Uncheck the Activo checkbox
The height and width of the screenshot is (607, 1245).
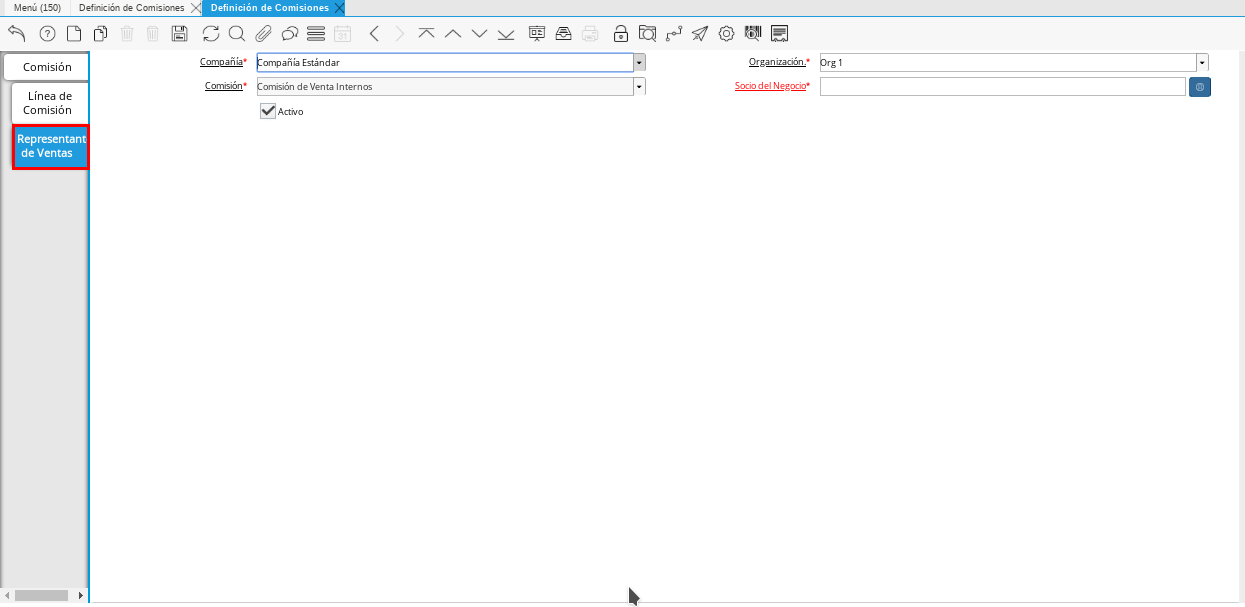268,111
